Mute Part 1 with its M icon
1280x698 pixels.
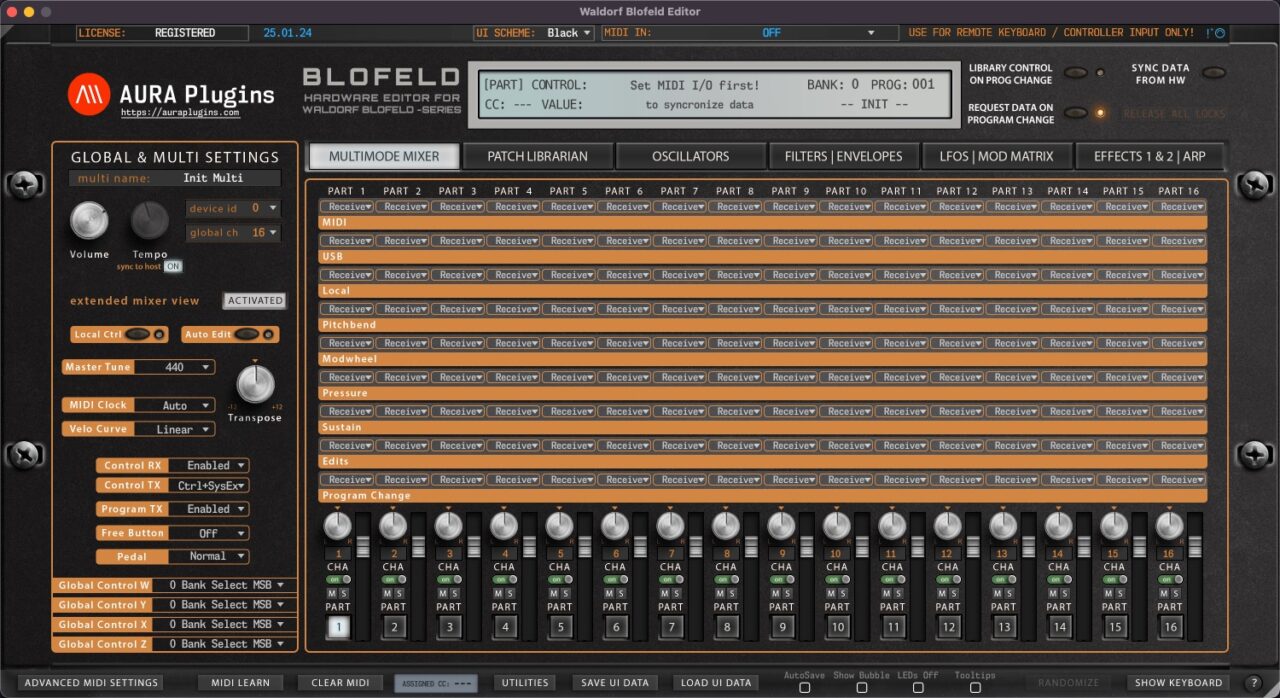[x=334, y=593]
